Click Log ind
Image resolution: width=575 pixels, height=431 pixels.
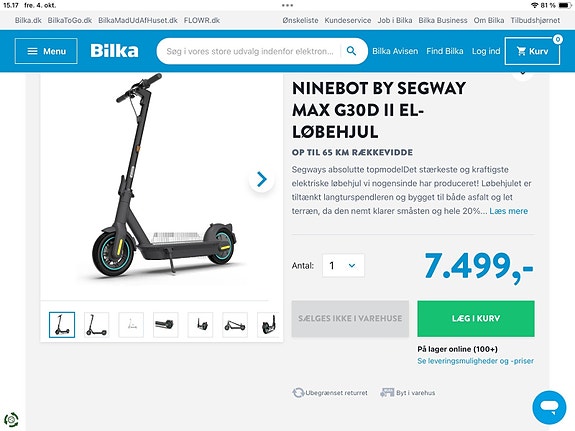pos(486,51)
